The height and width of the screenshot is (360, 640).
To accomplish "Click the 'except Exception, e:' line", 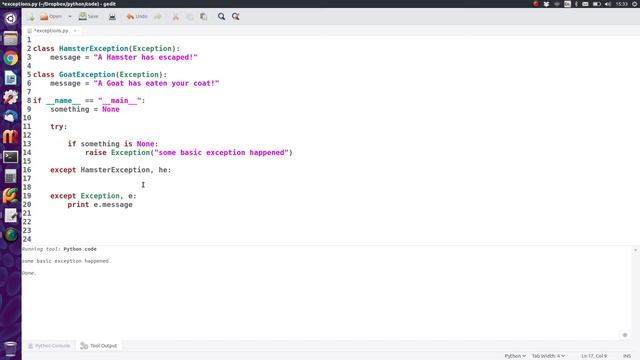I will click(x=93, y=196).
